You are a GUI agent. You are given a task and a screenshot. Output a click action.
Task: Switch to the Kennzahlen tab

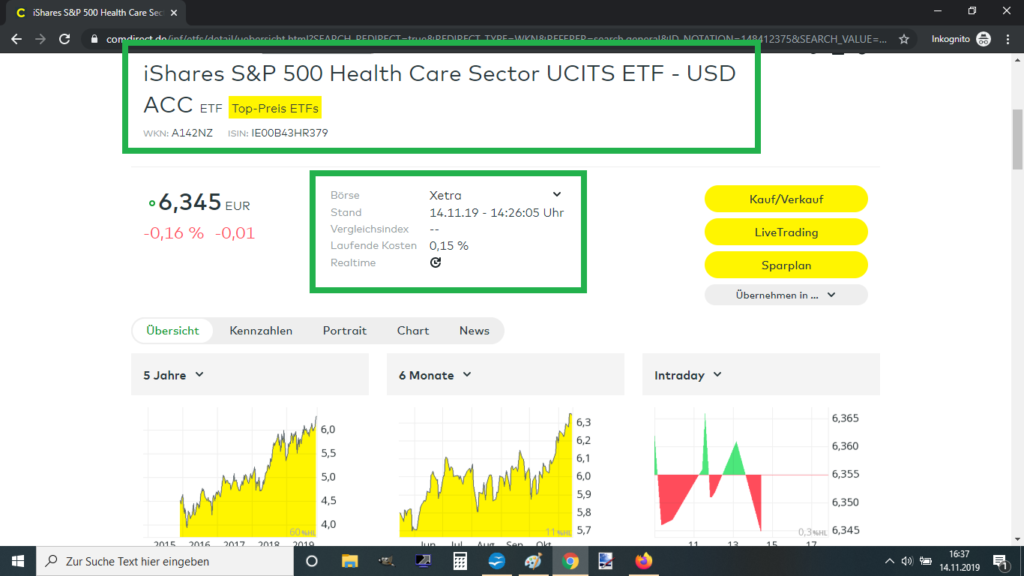tap(261, 330)
